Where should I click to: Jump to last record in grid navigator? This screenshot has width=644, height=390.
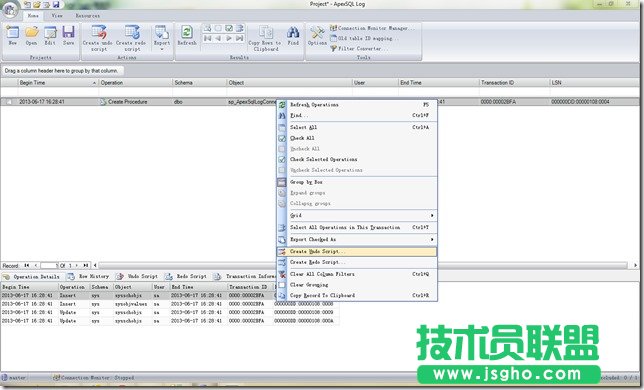[x=85, y=266]
